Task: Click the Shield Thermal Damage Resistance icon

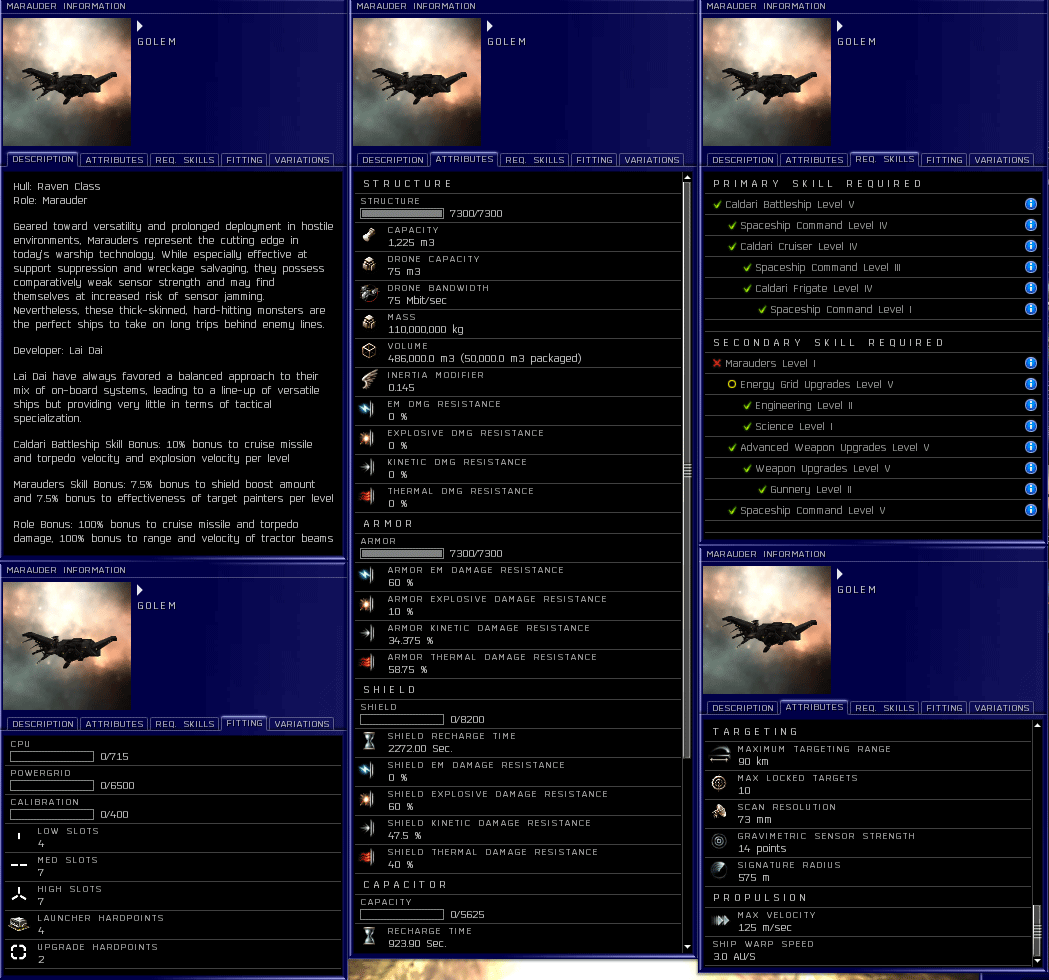Action: point(367,858)
